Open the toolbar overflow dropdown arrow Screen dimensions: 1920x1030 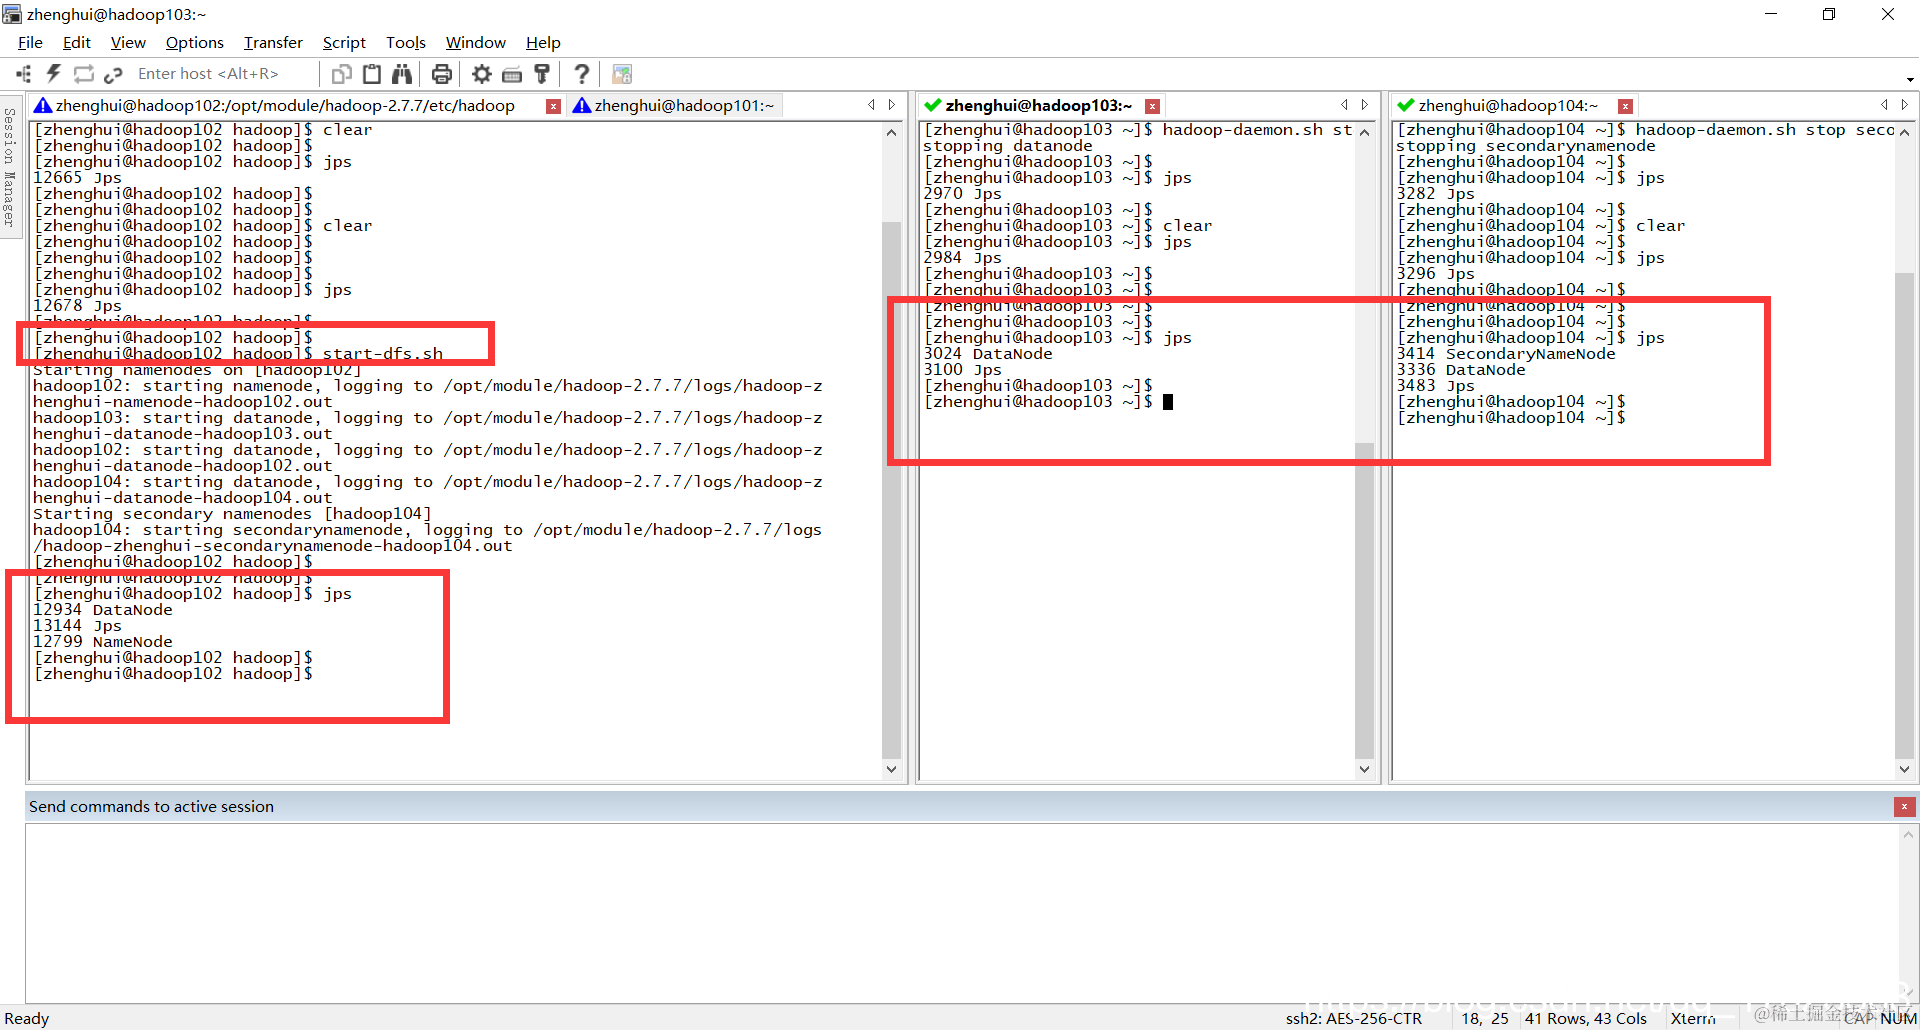[x=1910, y=80]
